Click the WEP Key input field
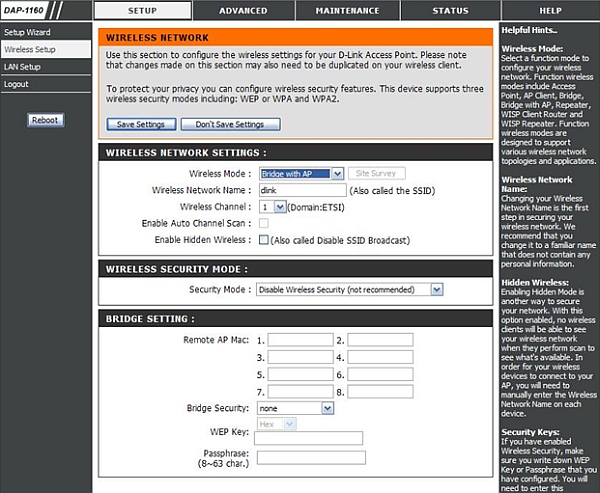600x493 pixels. (x=310, y=438)
